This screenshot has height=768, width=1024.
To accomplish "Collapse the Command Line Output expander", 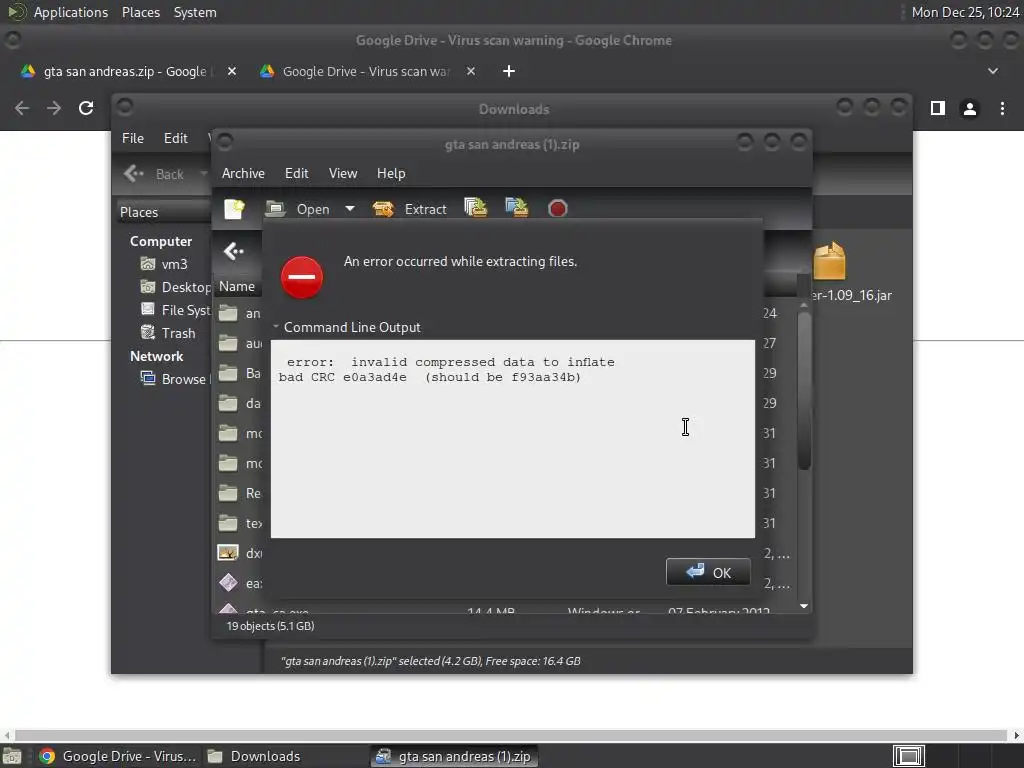I will [x=276, y=327].
